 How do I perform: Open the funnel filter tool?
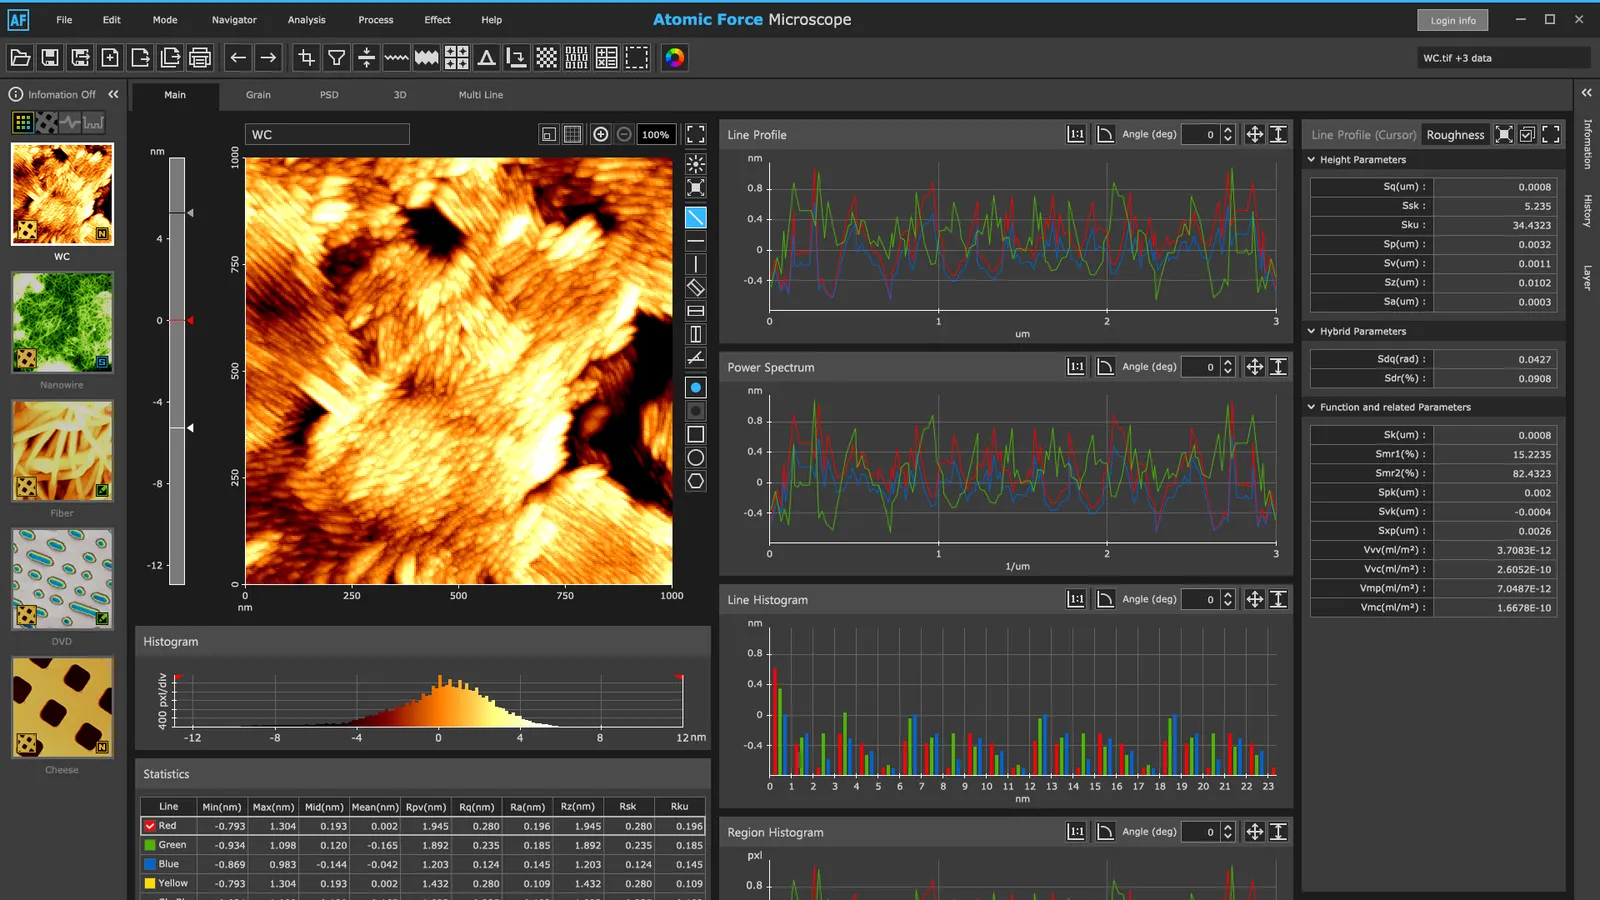(337, 58)
